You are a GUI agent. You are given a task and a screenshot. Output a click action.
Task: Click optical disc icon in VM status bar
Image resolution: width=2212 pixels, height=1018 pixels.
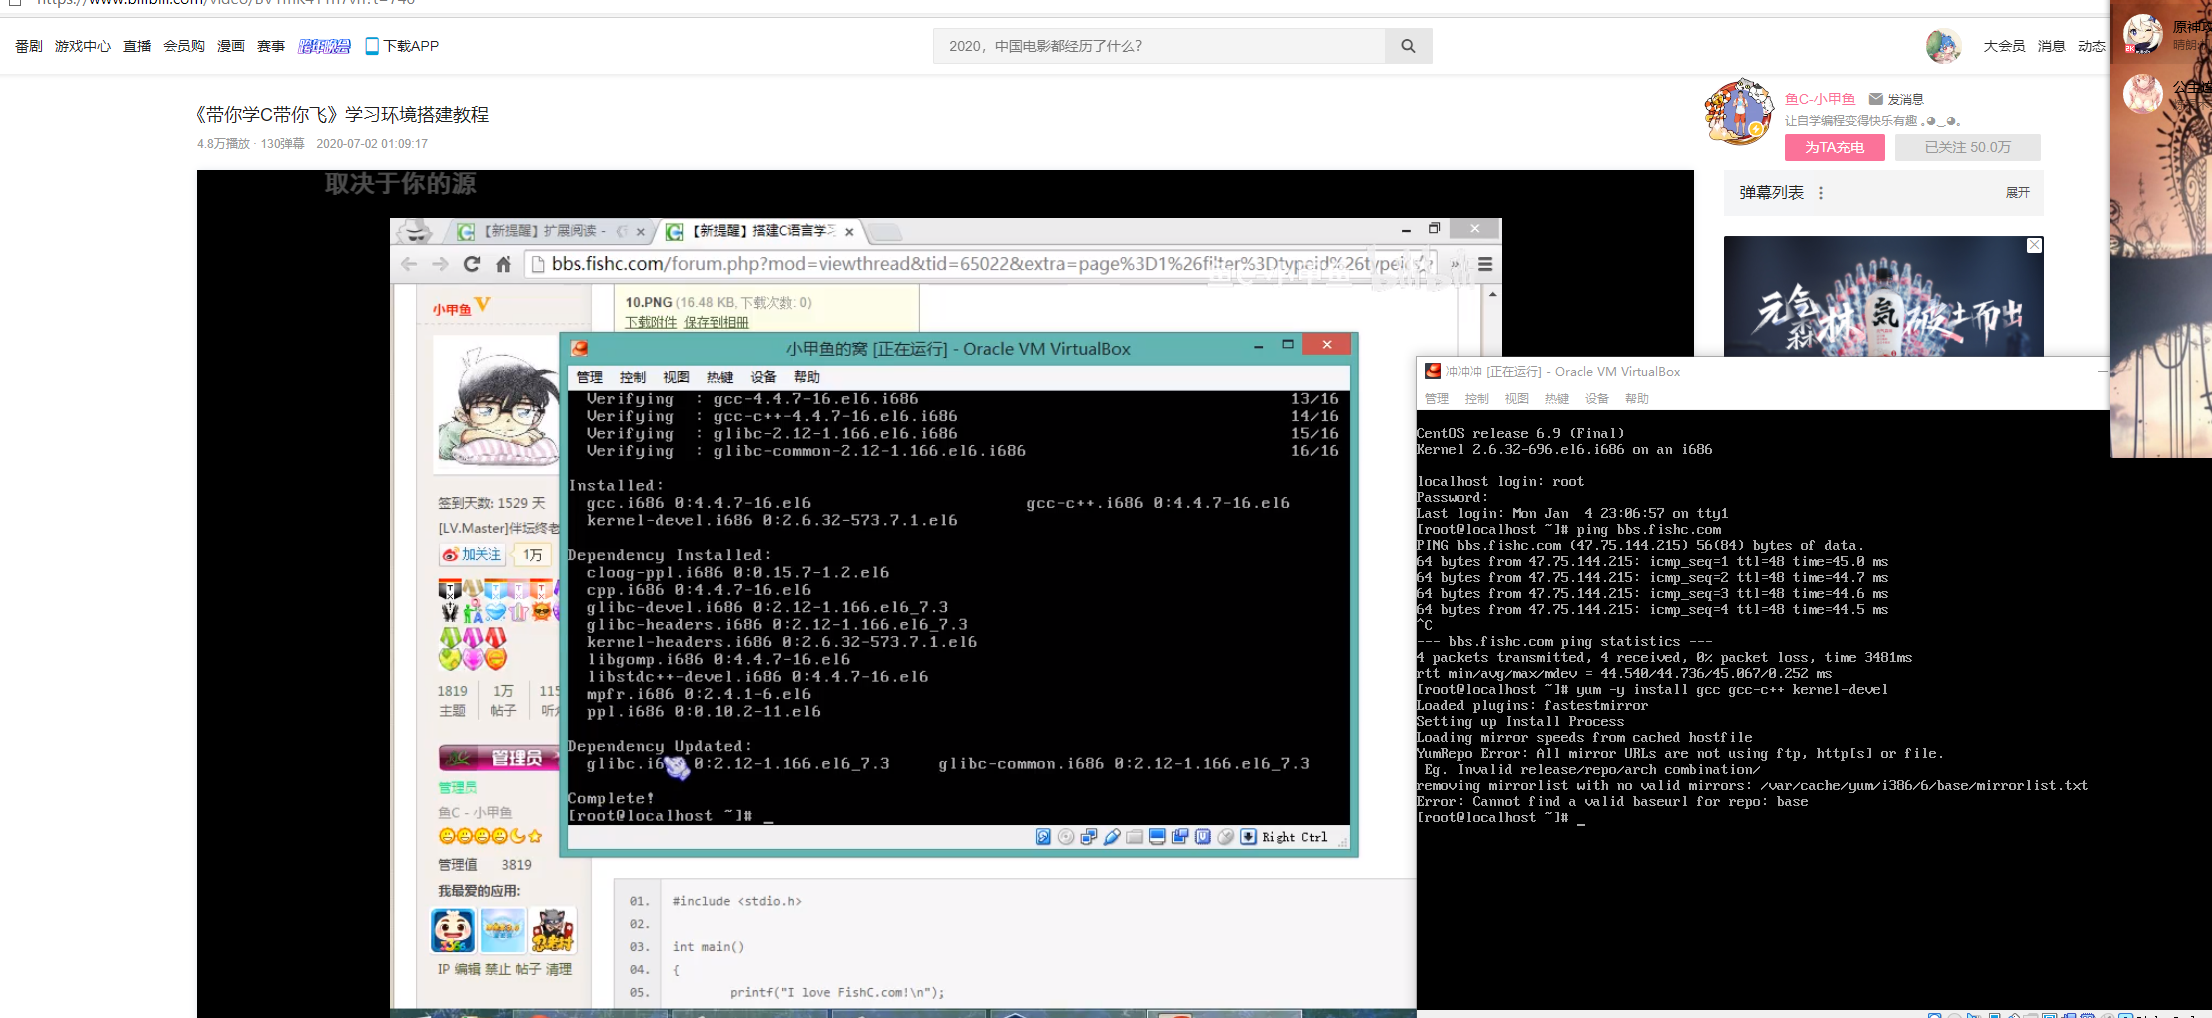point(1066,837)
